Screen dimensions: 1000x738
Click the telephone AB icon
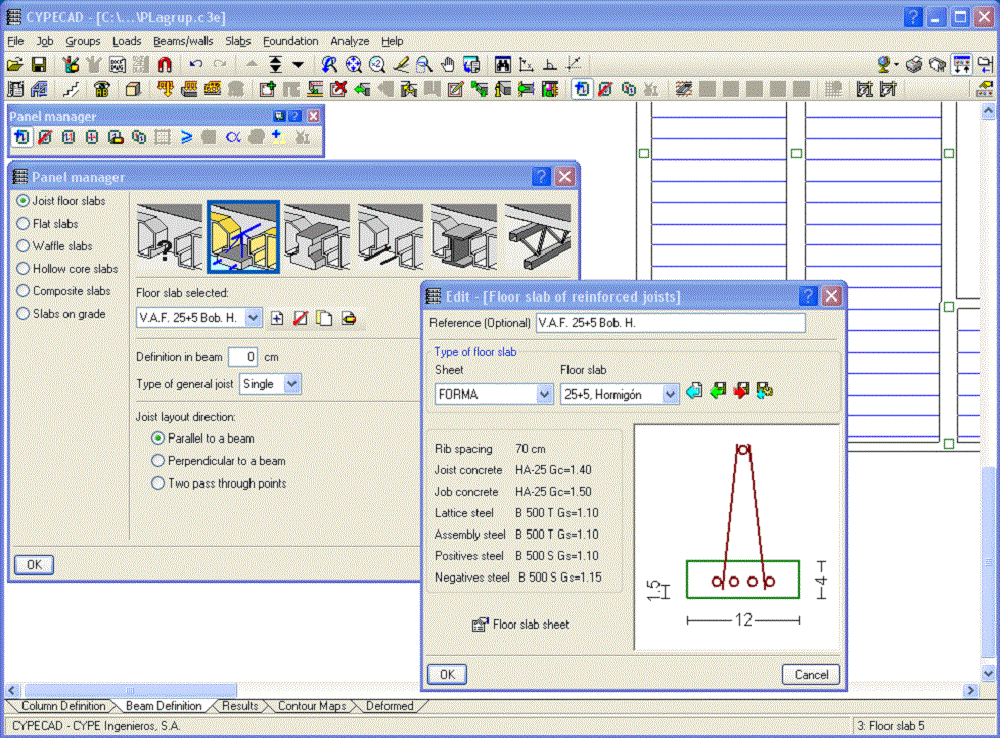[101, 89]
